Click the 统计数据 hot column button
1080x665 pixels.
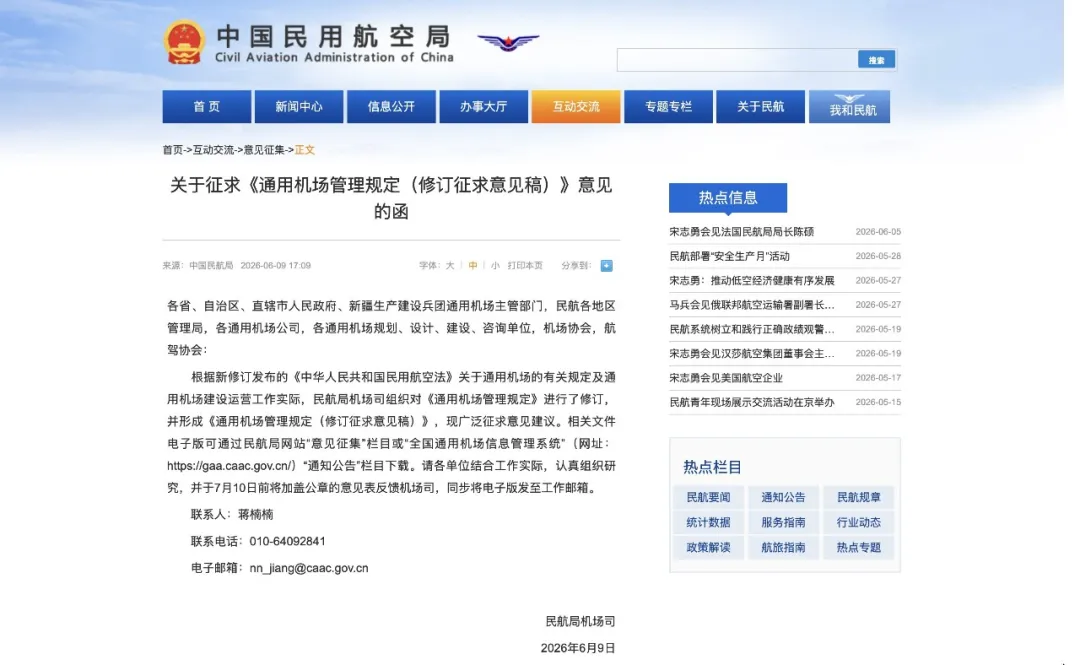[x=708, y=522]
